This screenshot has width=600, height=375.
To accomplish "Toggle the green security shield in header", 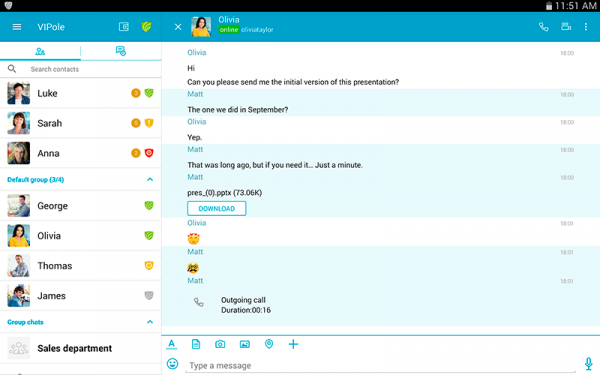I will (146, 27).
